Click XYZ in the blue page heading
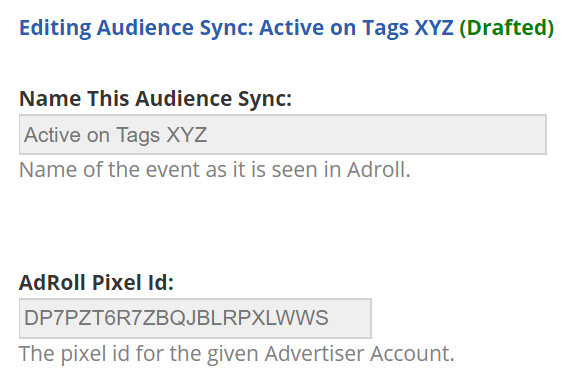The image size is (573, 383). 434,28
